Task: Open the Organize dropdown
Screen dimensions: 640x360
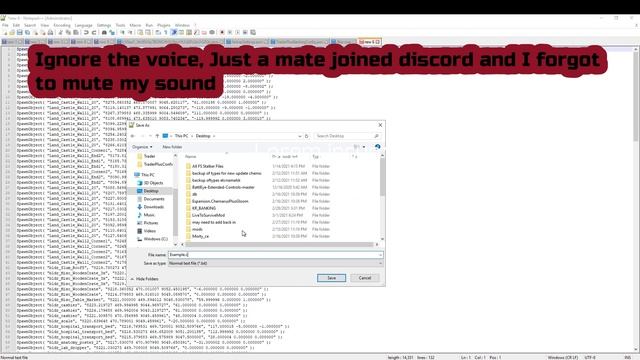Action: pos(142,147)
